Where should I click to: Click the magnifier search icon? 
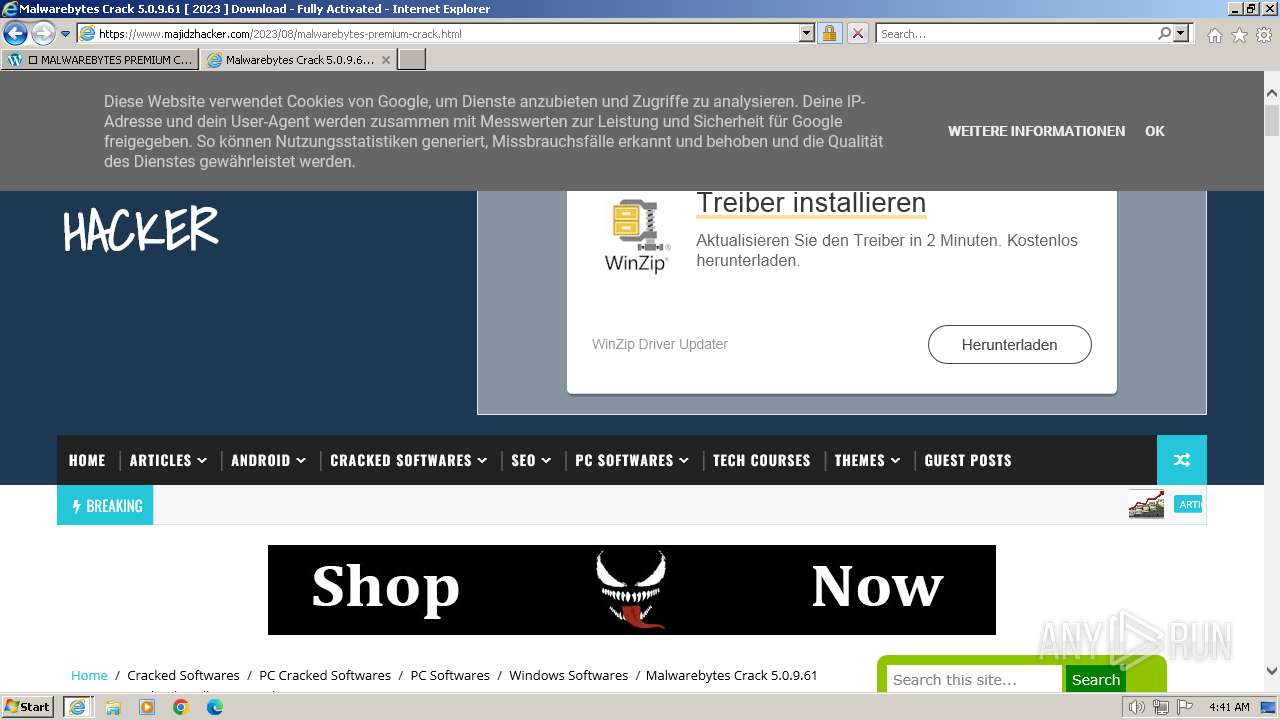(1164, 34)
